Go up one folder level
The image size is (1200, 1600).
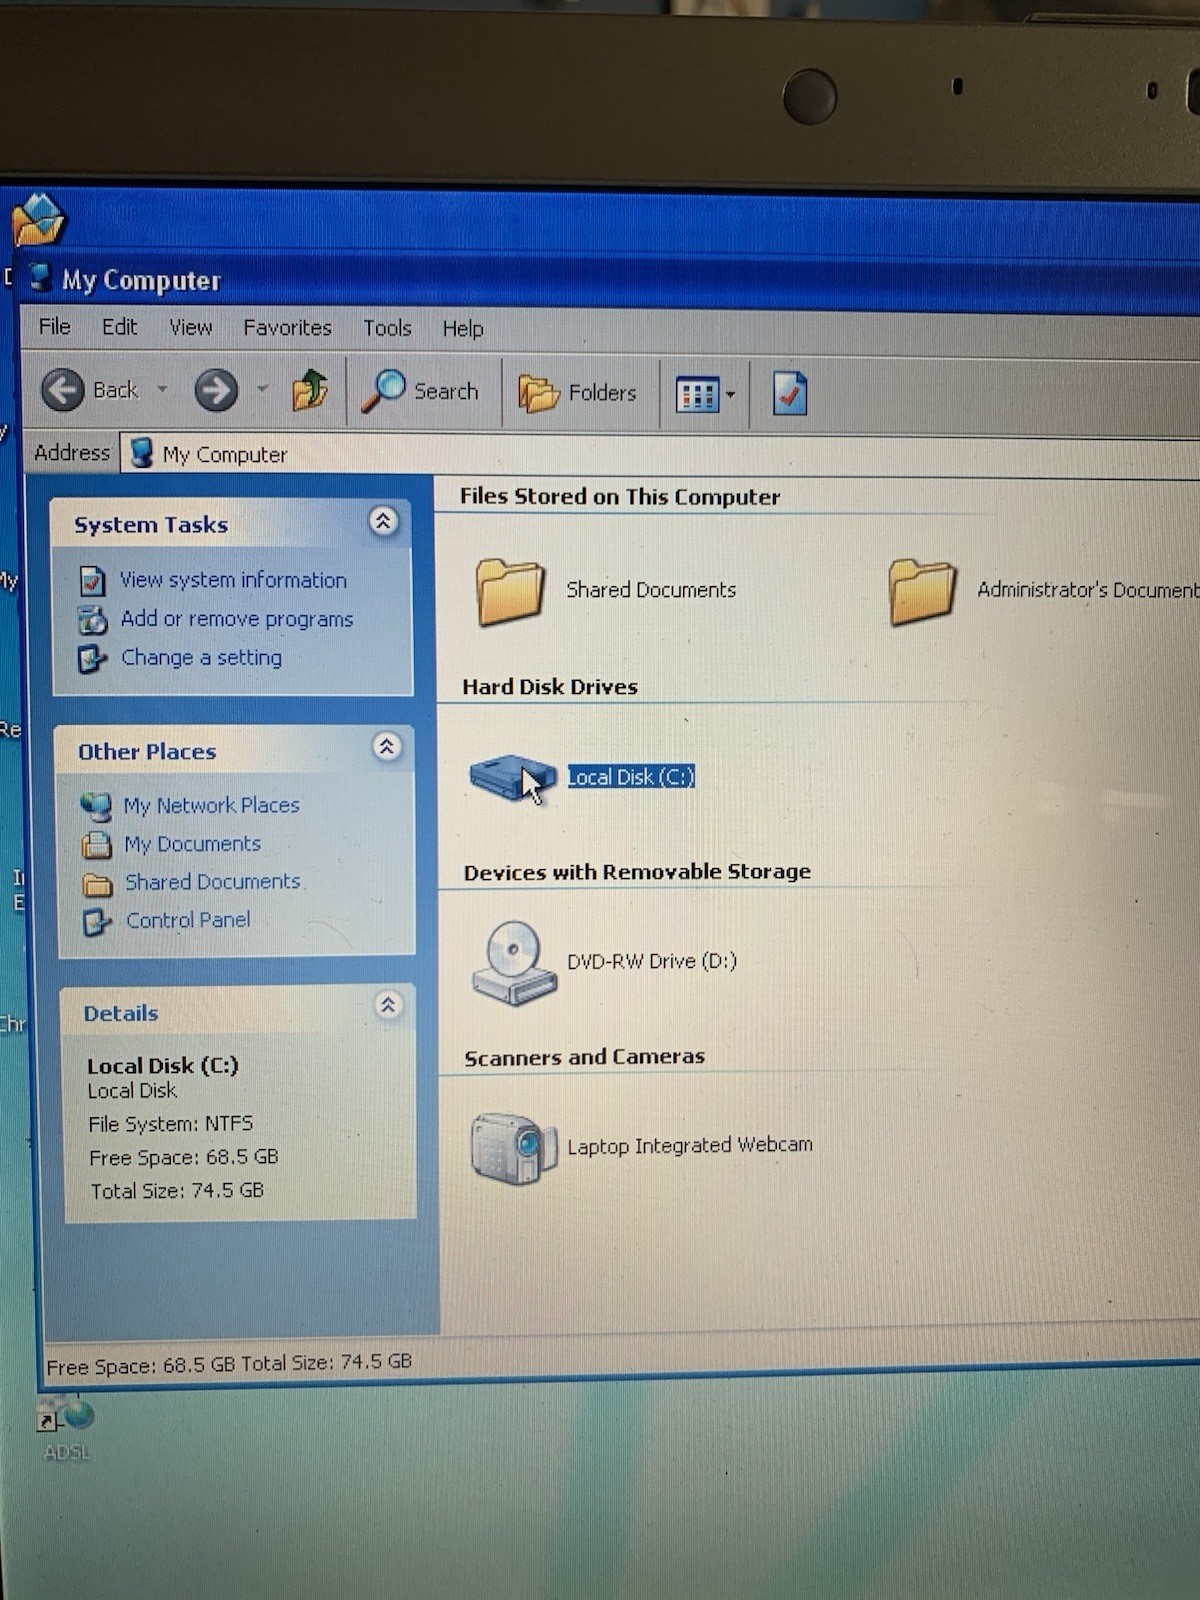click(x=309, y=390)
